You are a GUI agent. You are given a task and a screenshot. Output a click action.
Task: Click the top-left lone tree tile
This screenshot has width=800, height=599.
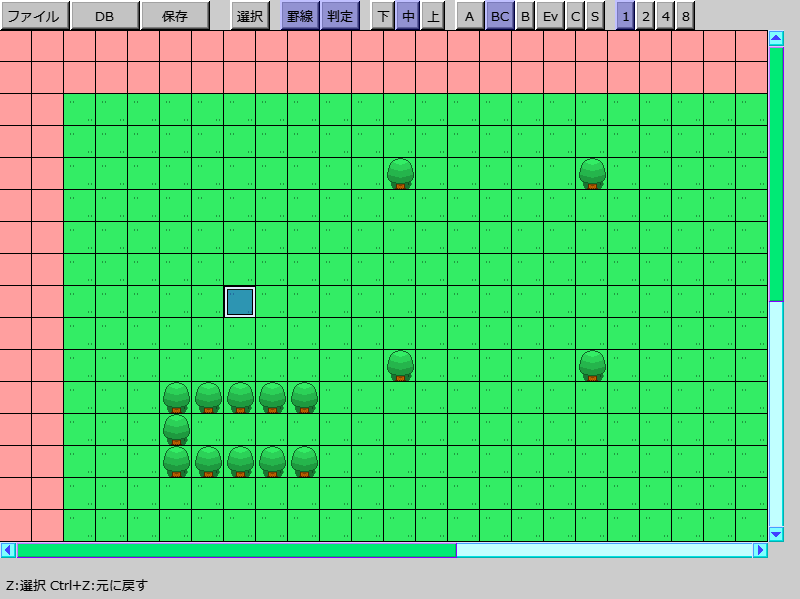400,173
